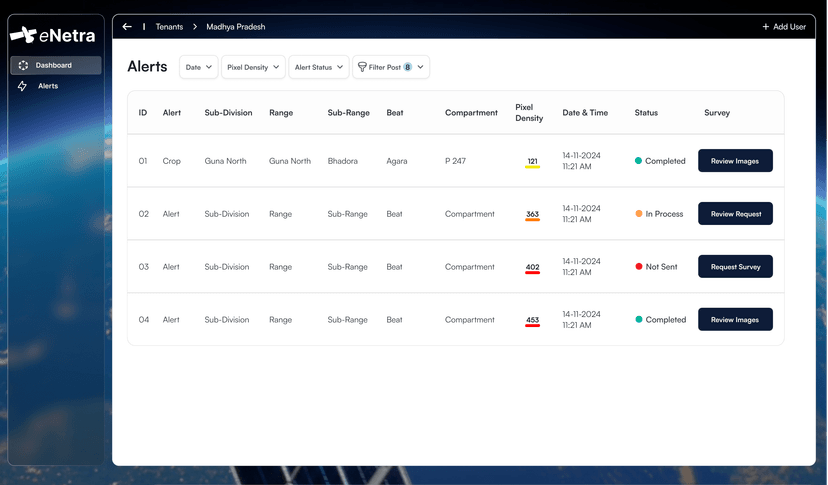This screenshot has width=828, height=485.
Task: Click the yellow pixel density bar under 121
Action: [x=532, y=168]
